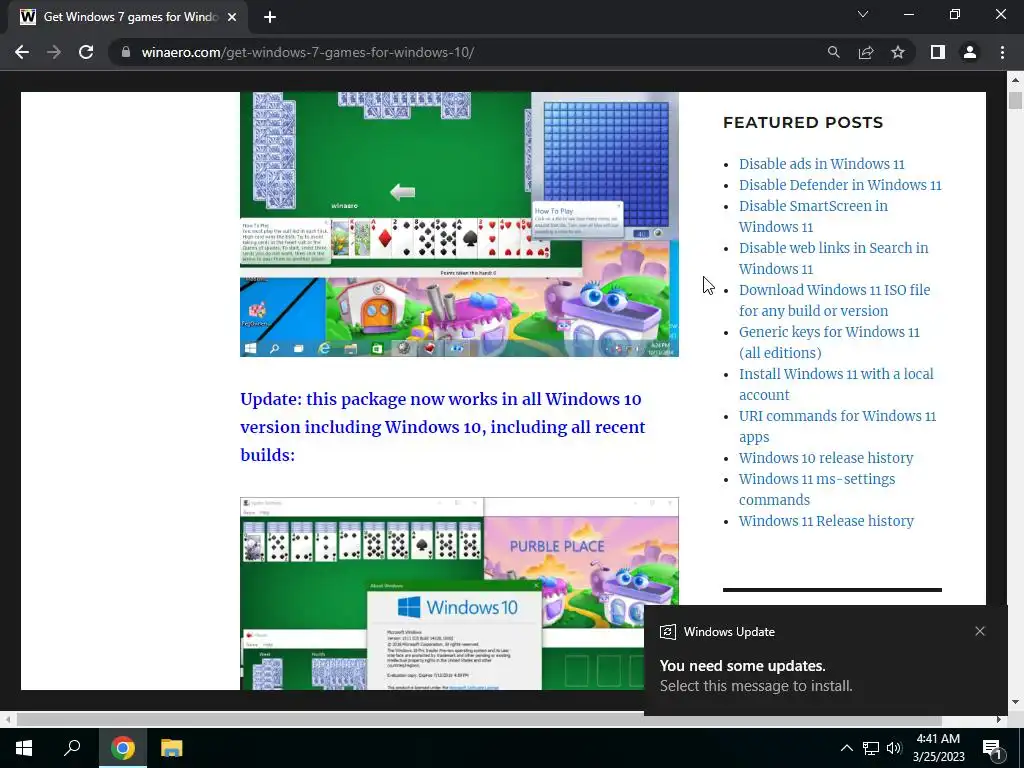1024x768 pixels.
Task: Click the page scroll down arrow
Action: pos(1015,702)
